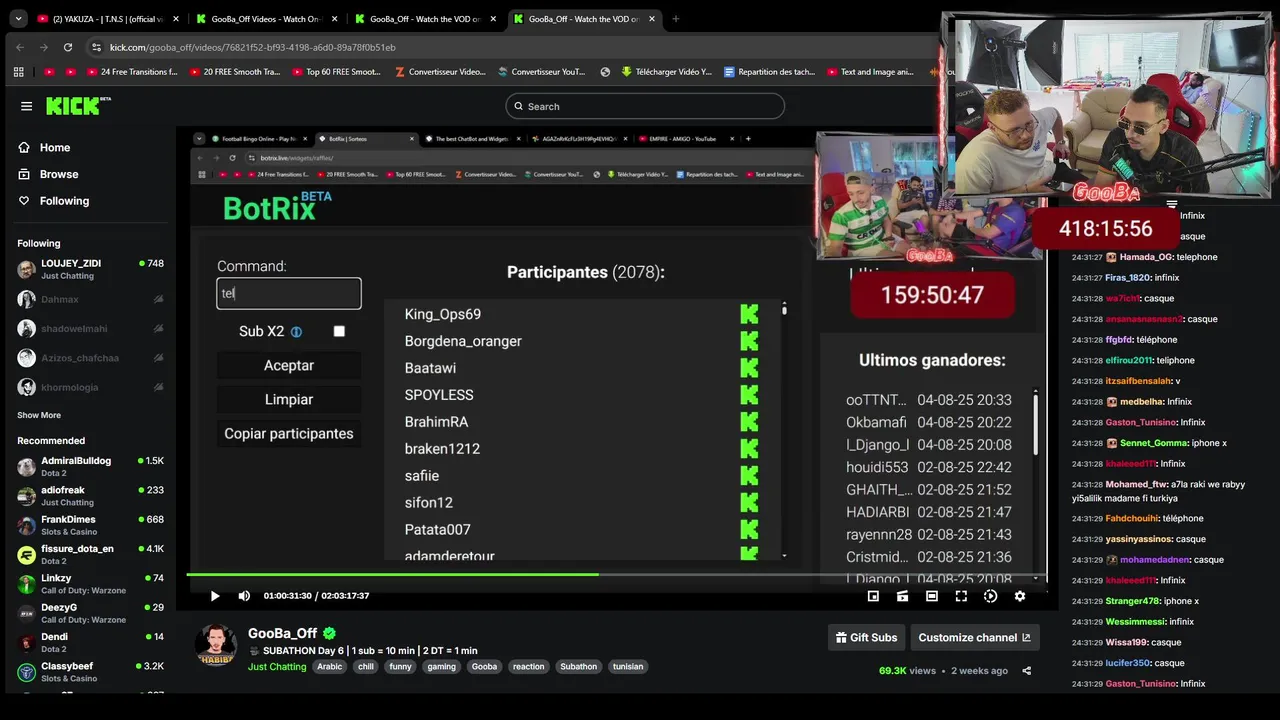Play the VOD video
Viewport: 1280px width, 720px height.
pos(215,596)
